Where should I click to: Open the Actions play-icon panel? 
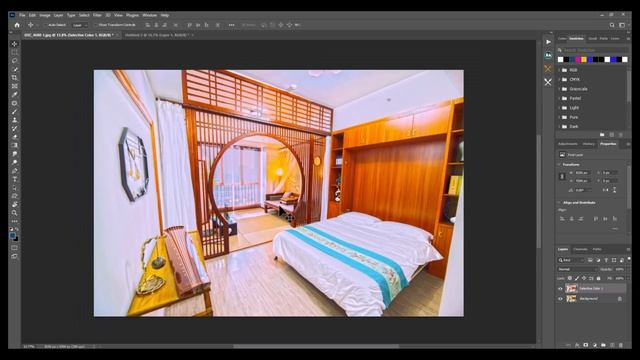[x=548, y=42]
